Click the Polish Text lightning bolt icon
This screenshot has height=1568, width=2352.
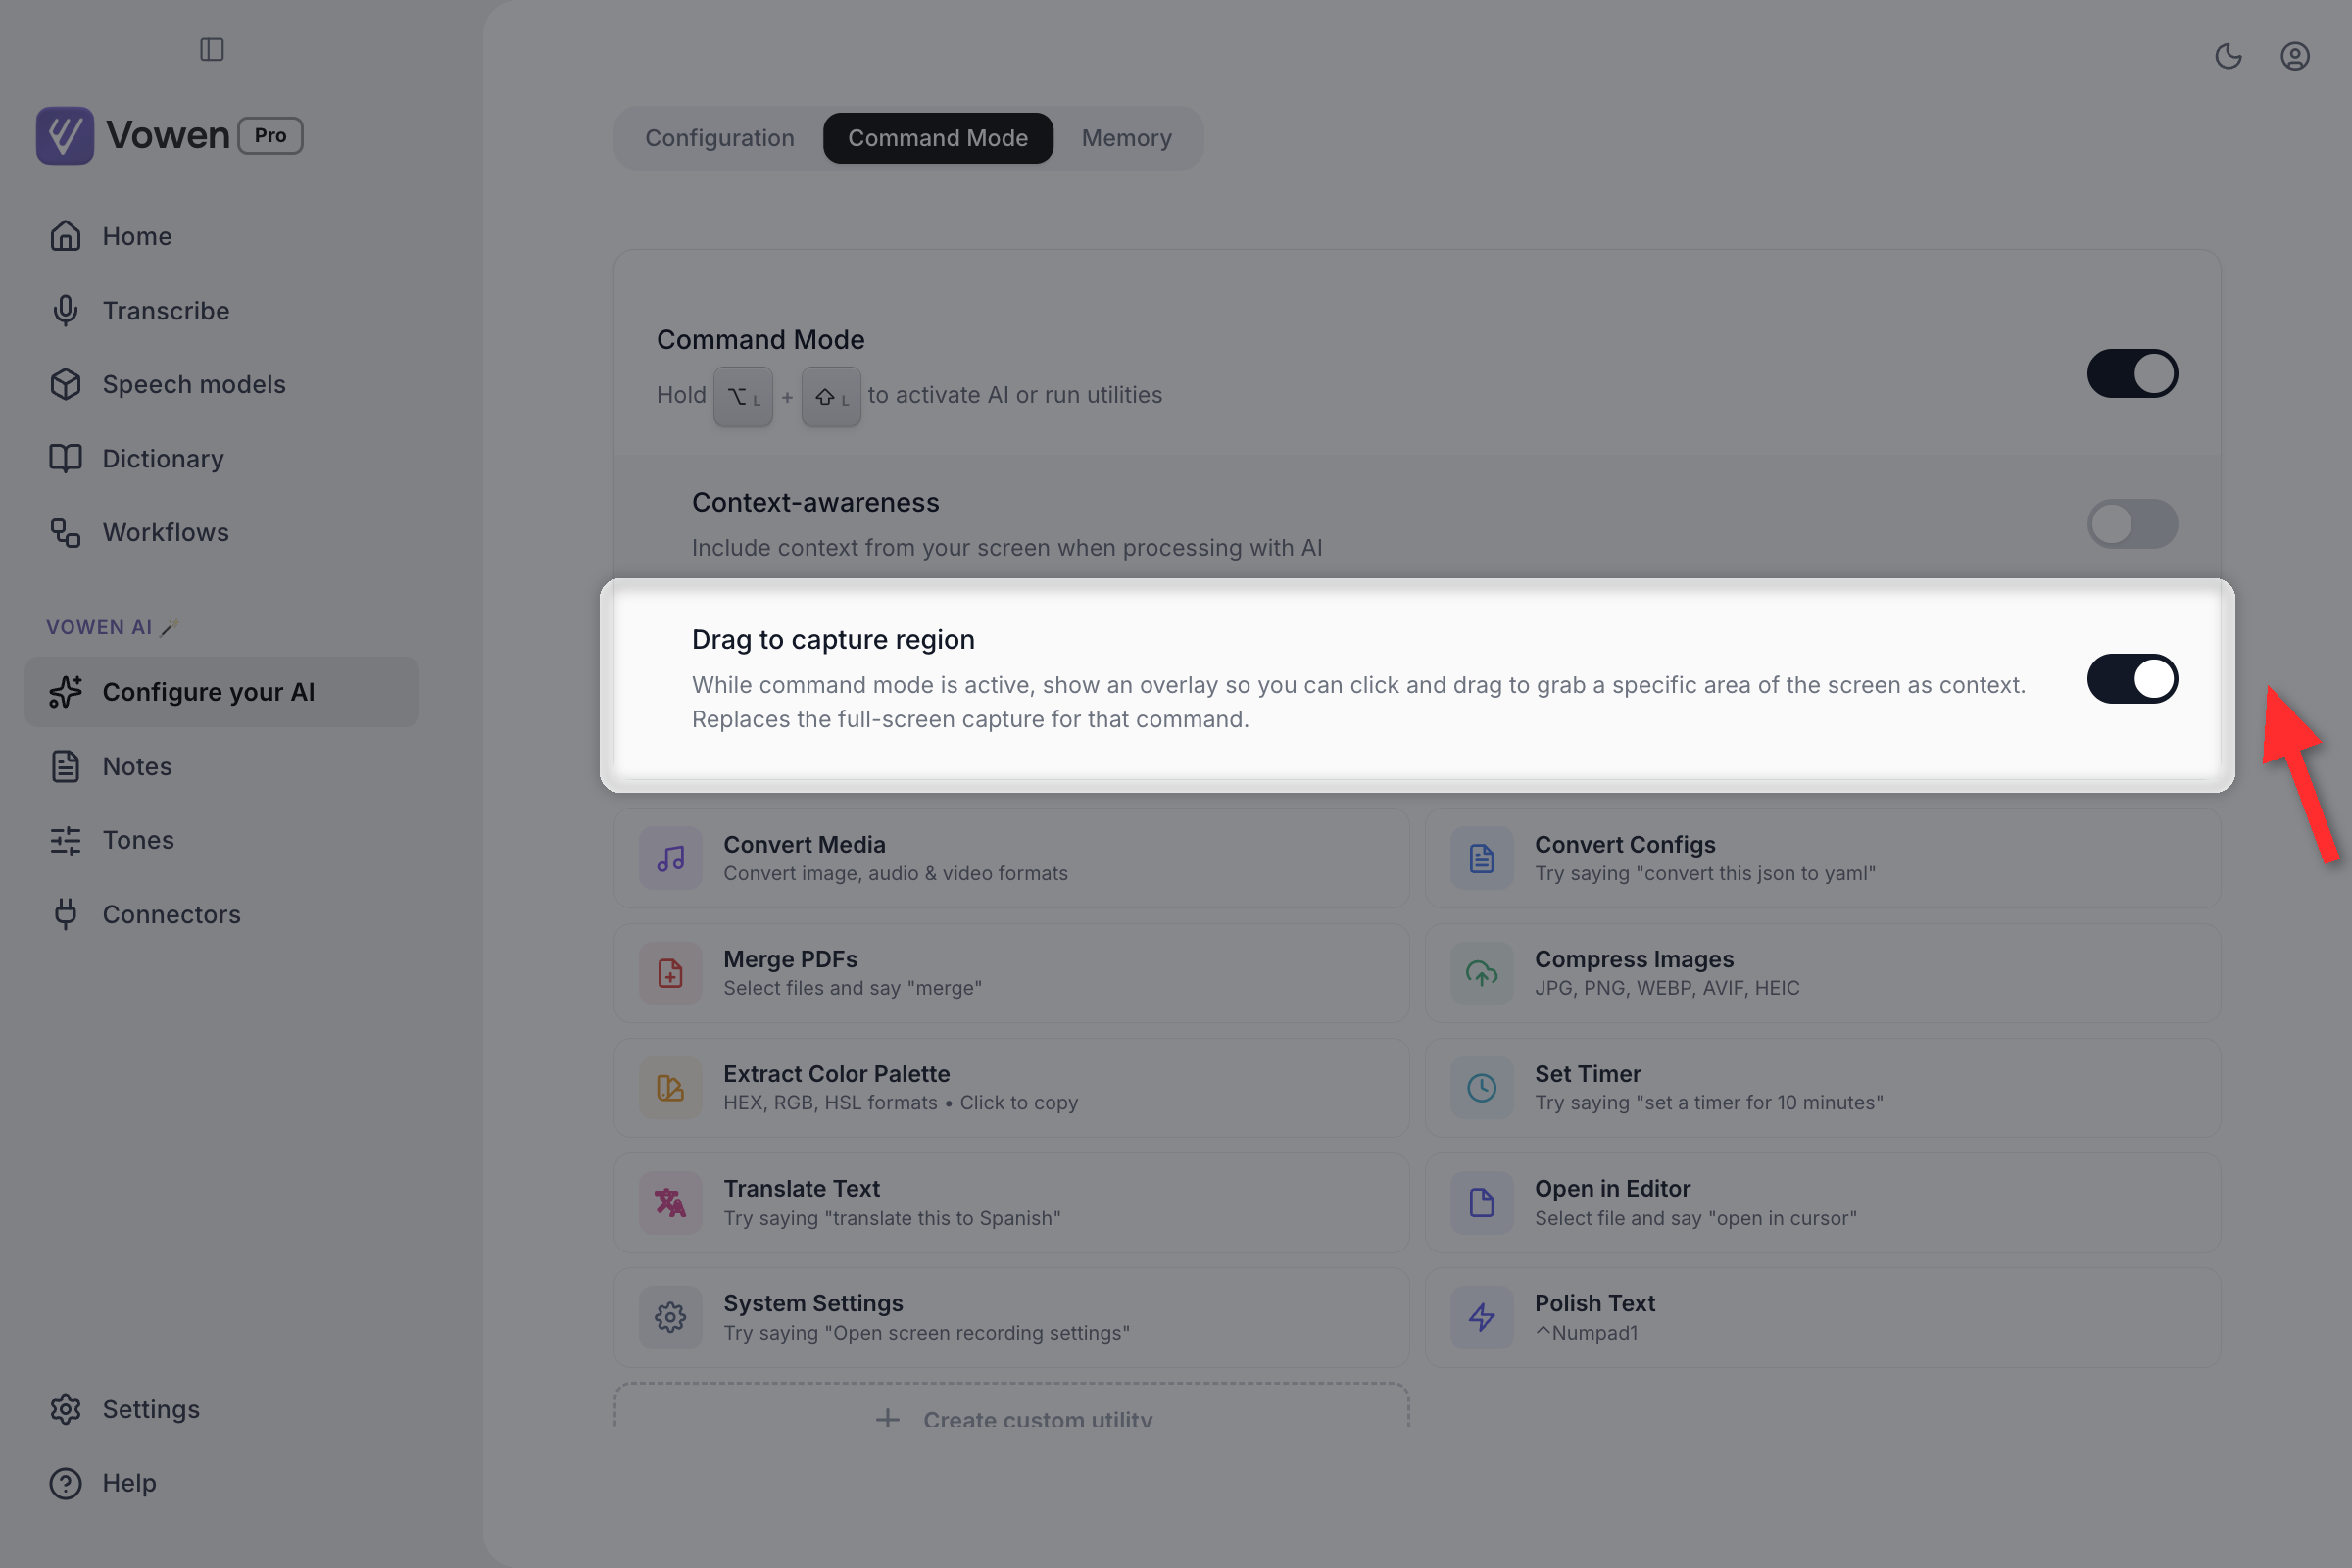point(1482,1317)
